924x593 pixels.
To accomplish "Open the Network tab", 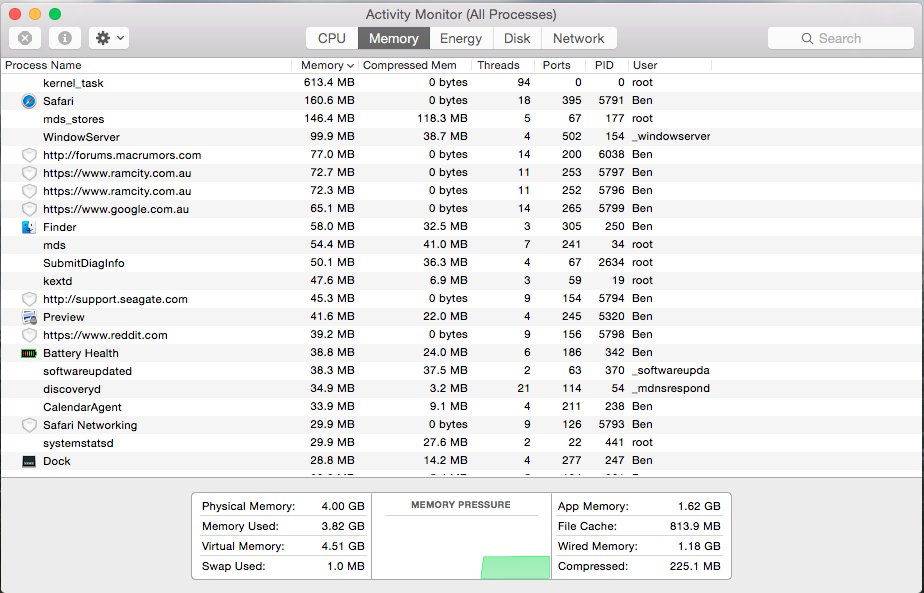I will [579, 38].
